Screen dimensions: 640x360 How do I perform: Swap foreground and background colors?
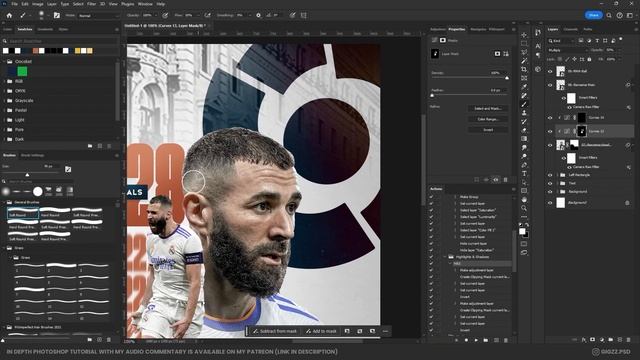click(x=527, y=225)
